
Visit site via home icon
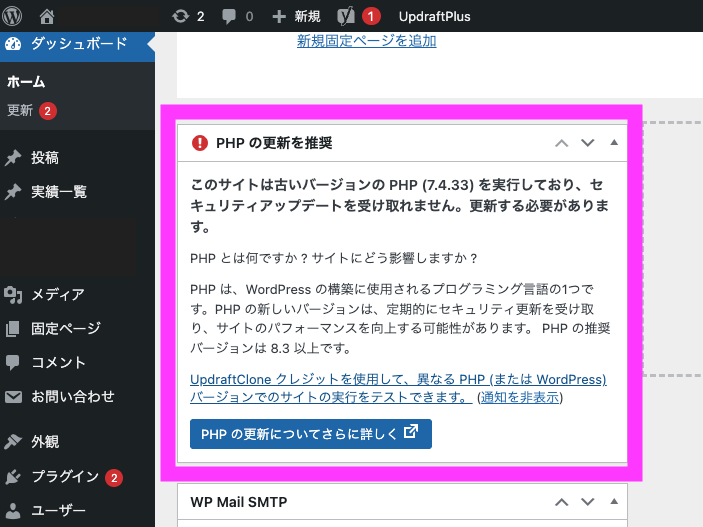(x=47, y=17)
